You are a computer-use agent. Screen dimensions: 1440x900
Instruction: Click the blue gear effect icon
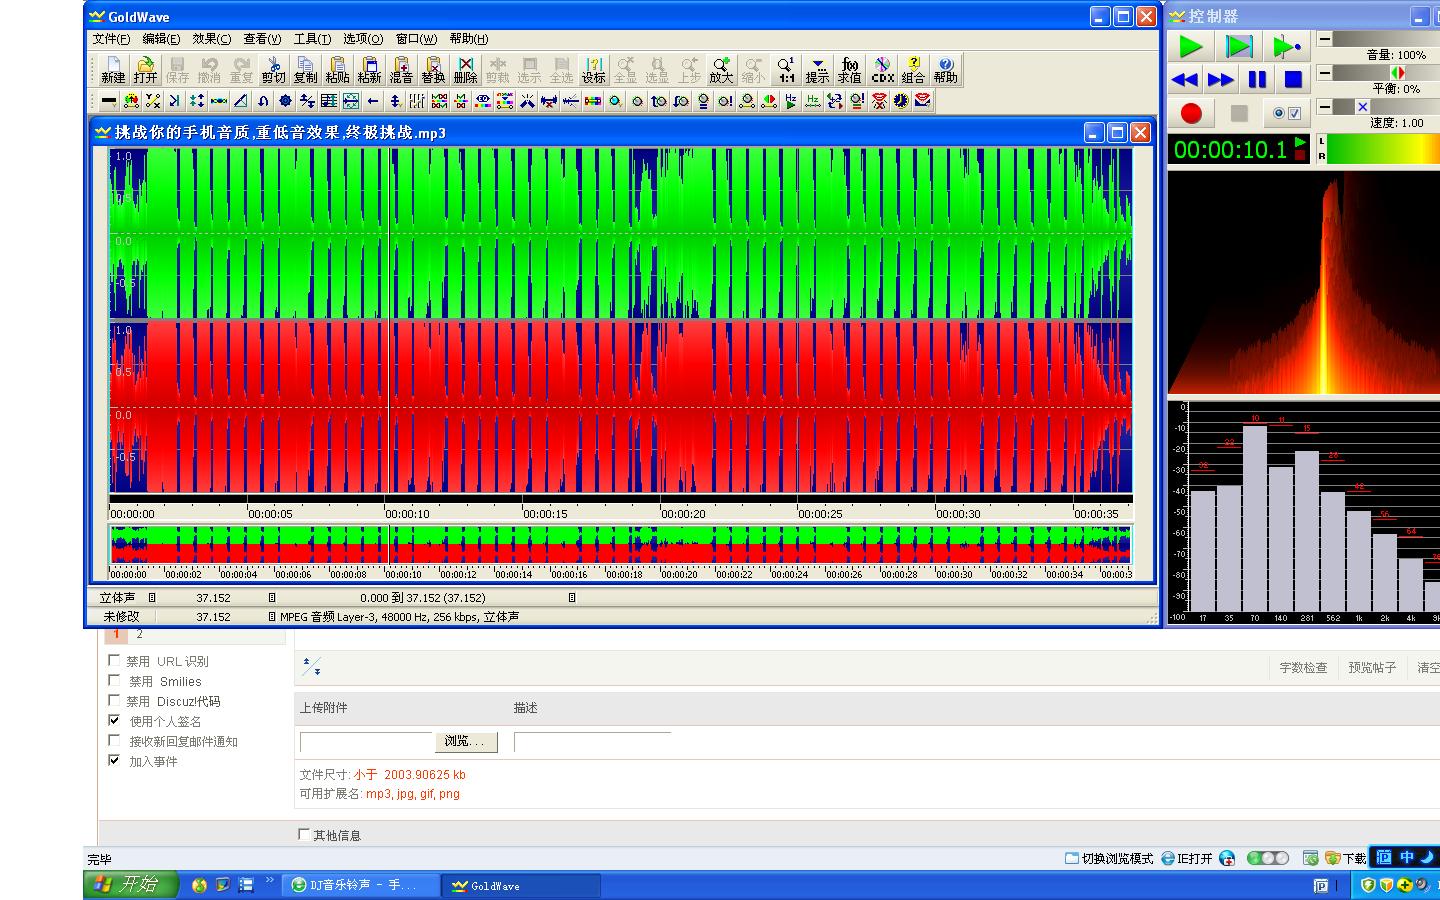pos(285,101)
